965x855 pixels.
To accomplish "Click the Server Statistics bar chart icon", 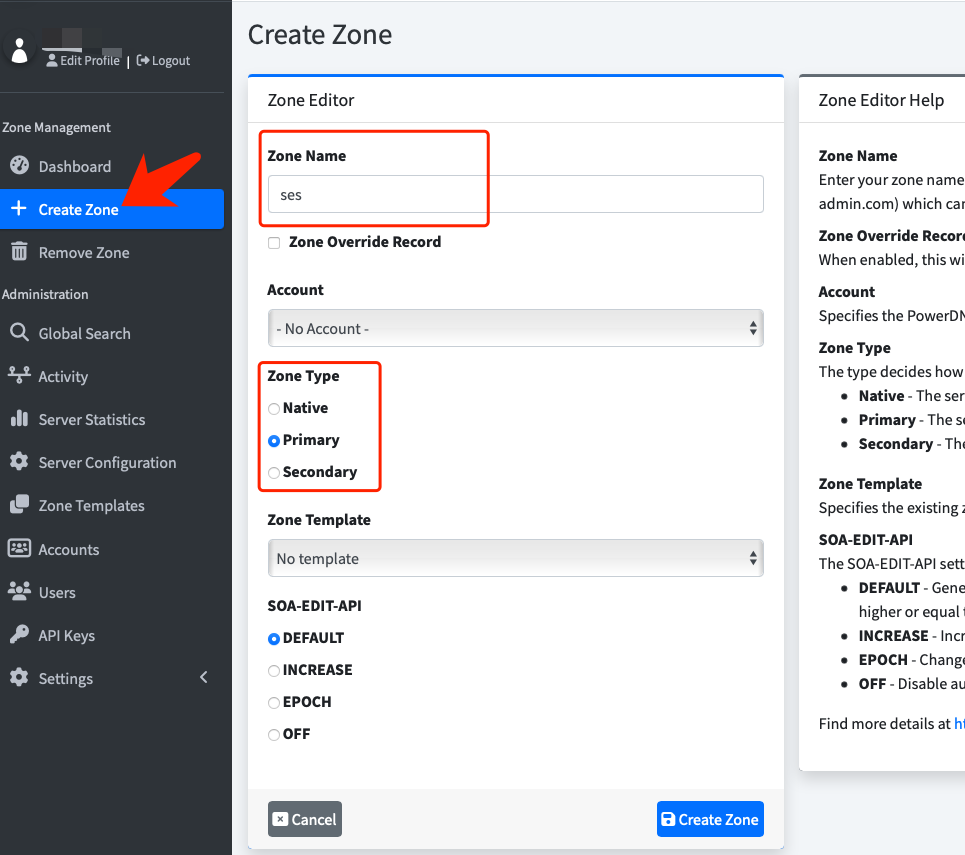I will point(19,419).
